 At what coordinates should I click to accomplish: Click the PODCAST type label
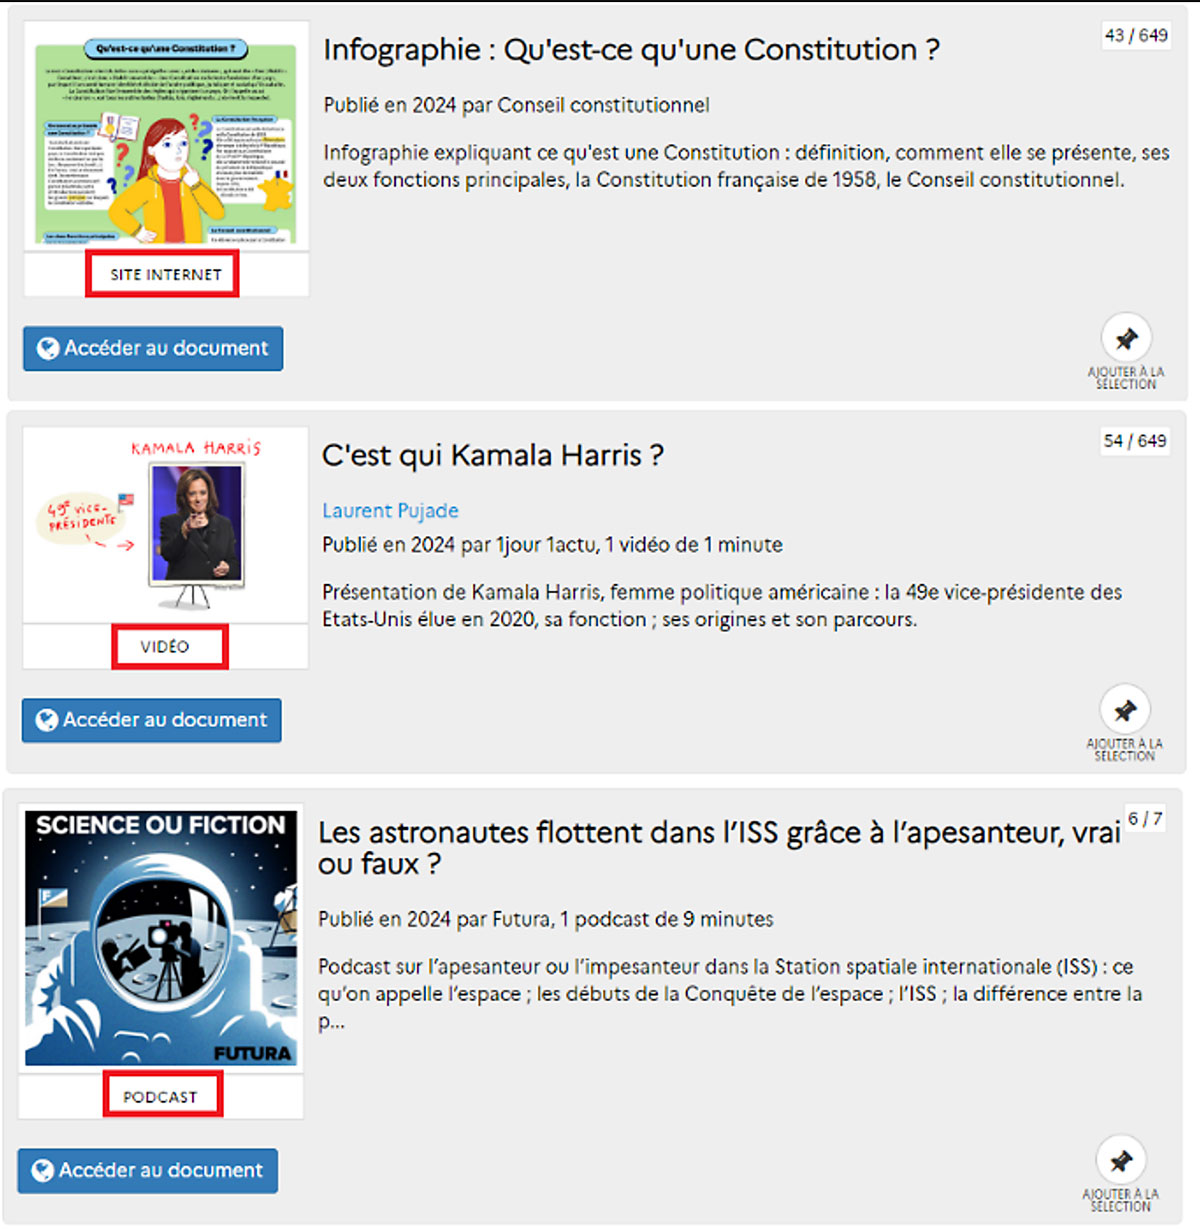(x=160, y=1097)
